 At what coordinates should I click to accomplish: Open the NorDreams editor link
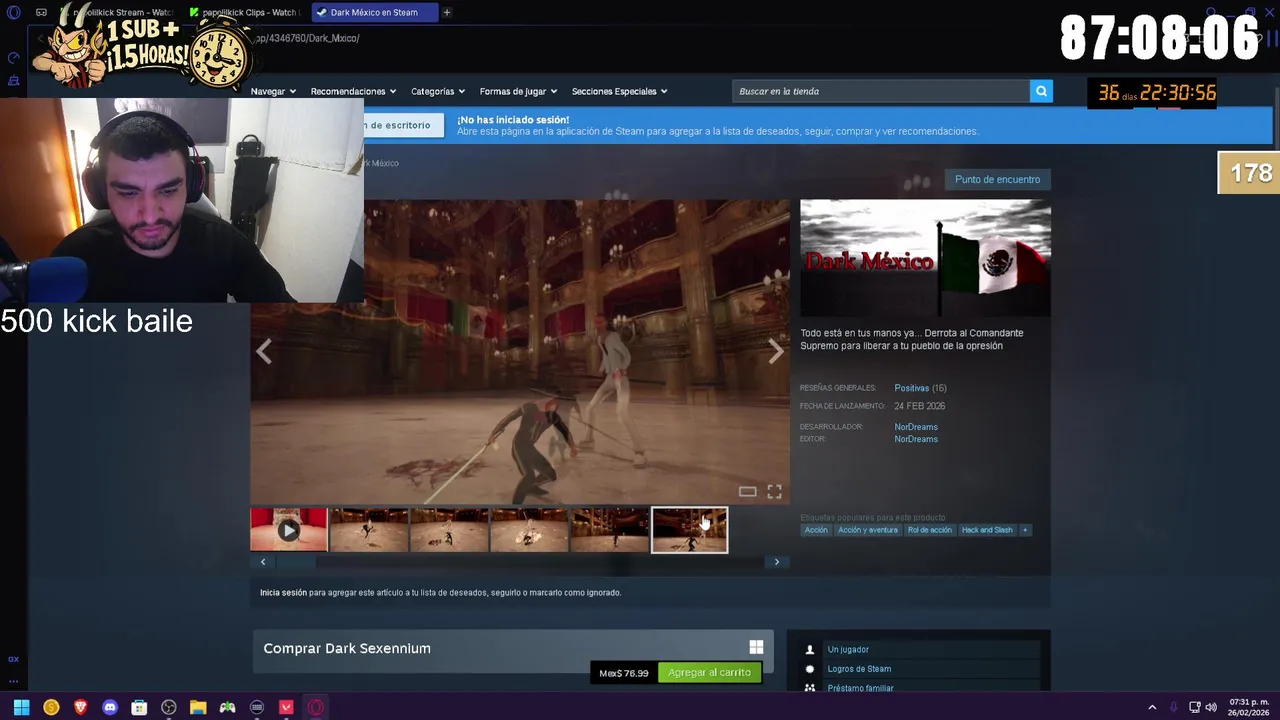pos(916,439)
